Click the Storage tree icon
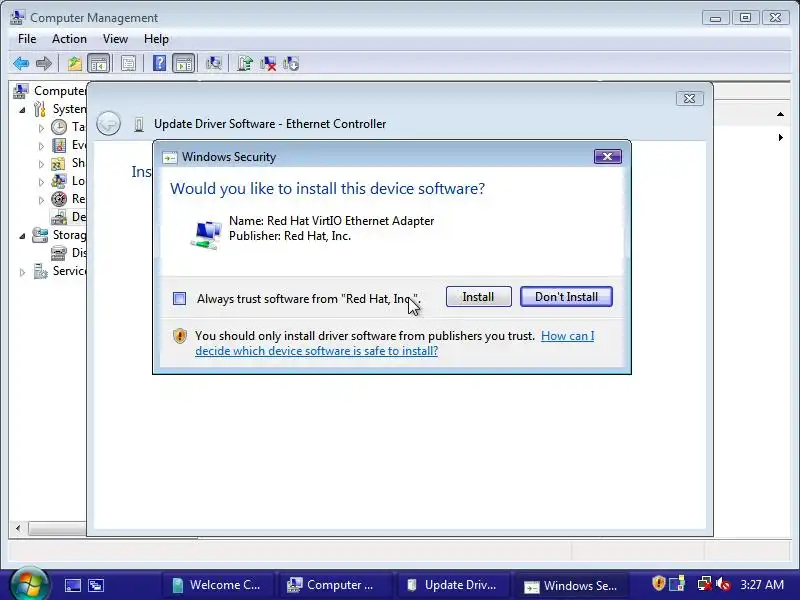Viewport: 800px width, 600px height. pos(40,235)
